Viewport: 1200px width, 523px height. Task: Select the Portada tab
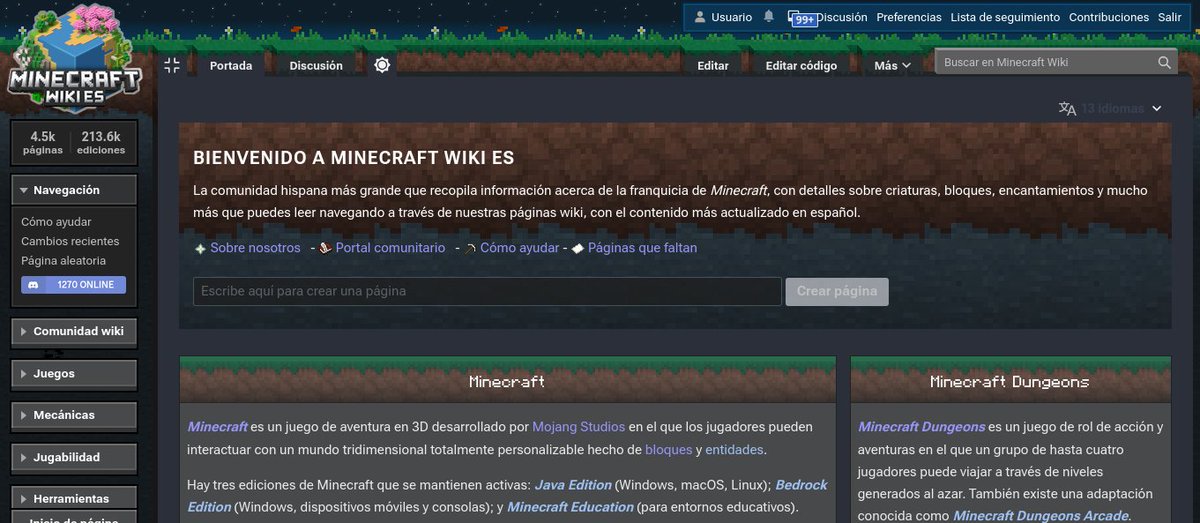[x=231, y=65]
